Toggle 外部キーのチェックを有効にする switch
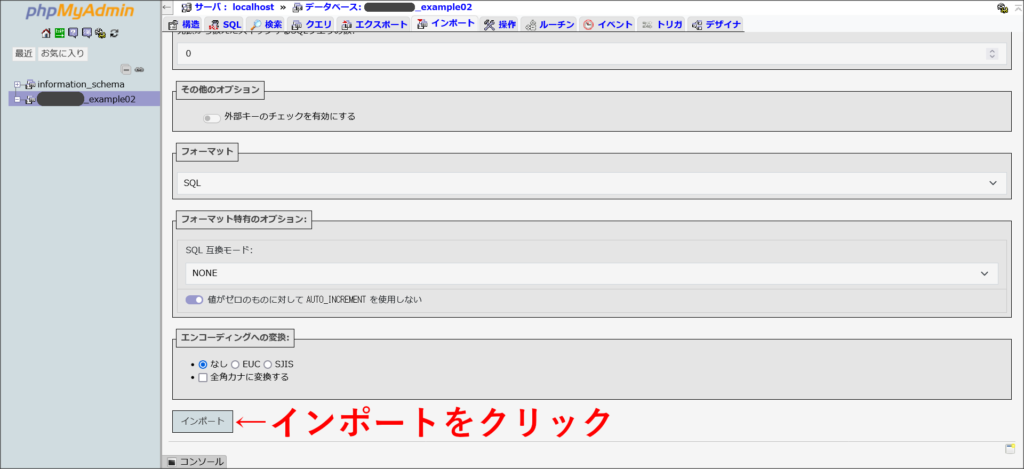1024x469 pixels. point(212,118)
